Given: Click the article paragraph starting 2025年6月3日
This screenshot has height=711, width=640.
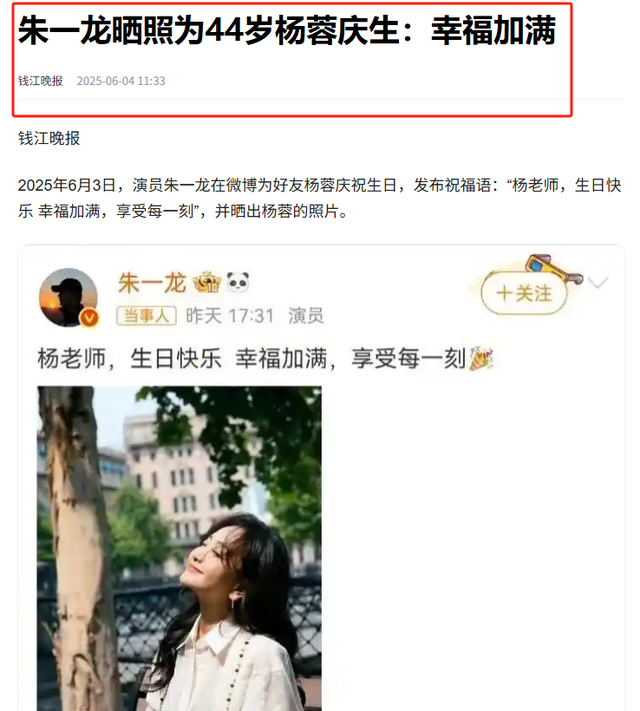Looking at the screenshot, I should pos(319,198).
